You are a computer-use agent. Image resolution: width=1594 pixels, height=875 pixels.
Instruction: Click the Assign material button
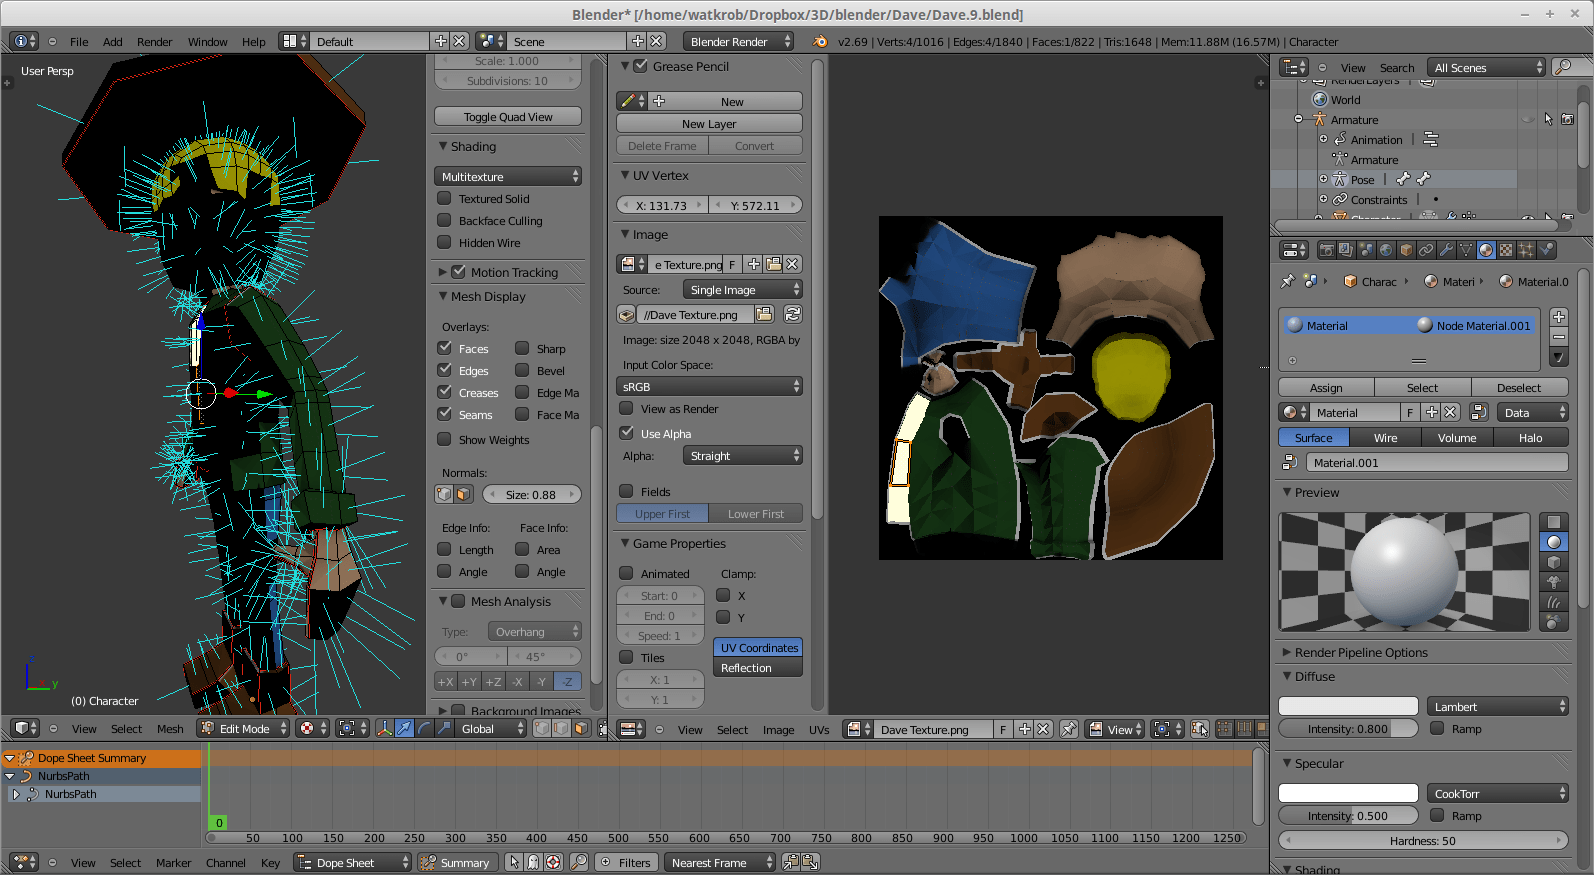(x=1326, y=388)
